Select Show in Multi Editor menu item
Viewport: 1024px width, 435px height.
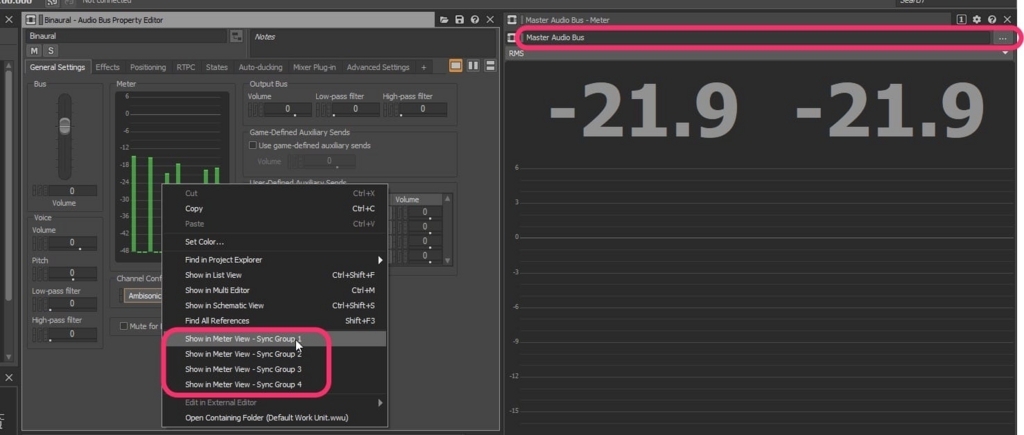(x=275, y=290)
